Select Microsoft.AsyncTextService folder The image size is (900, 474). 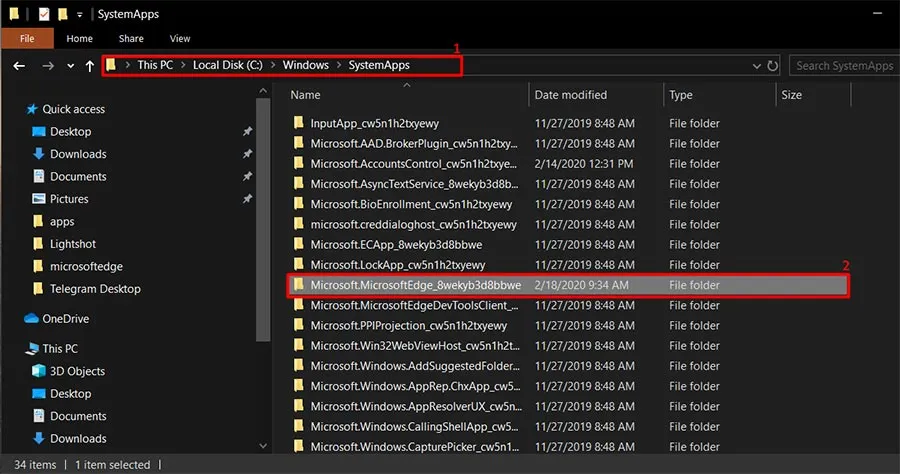[x=414, y=184]
